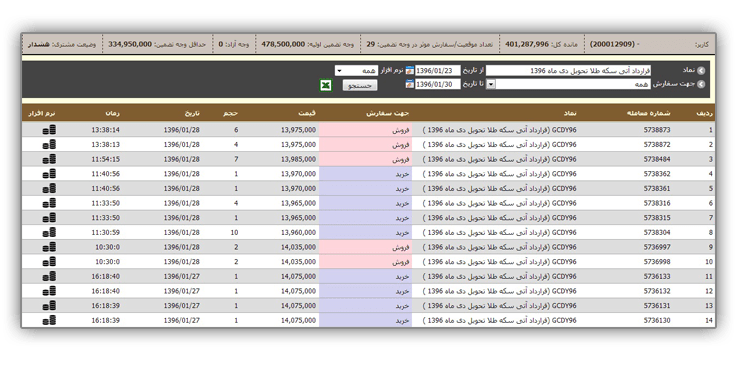Open نرم افزار dropdown showing همه
The width and height of the screenshot is (737, 368).
tap(356, 70)
